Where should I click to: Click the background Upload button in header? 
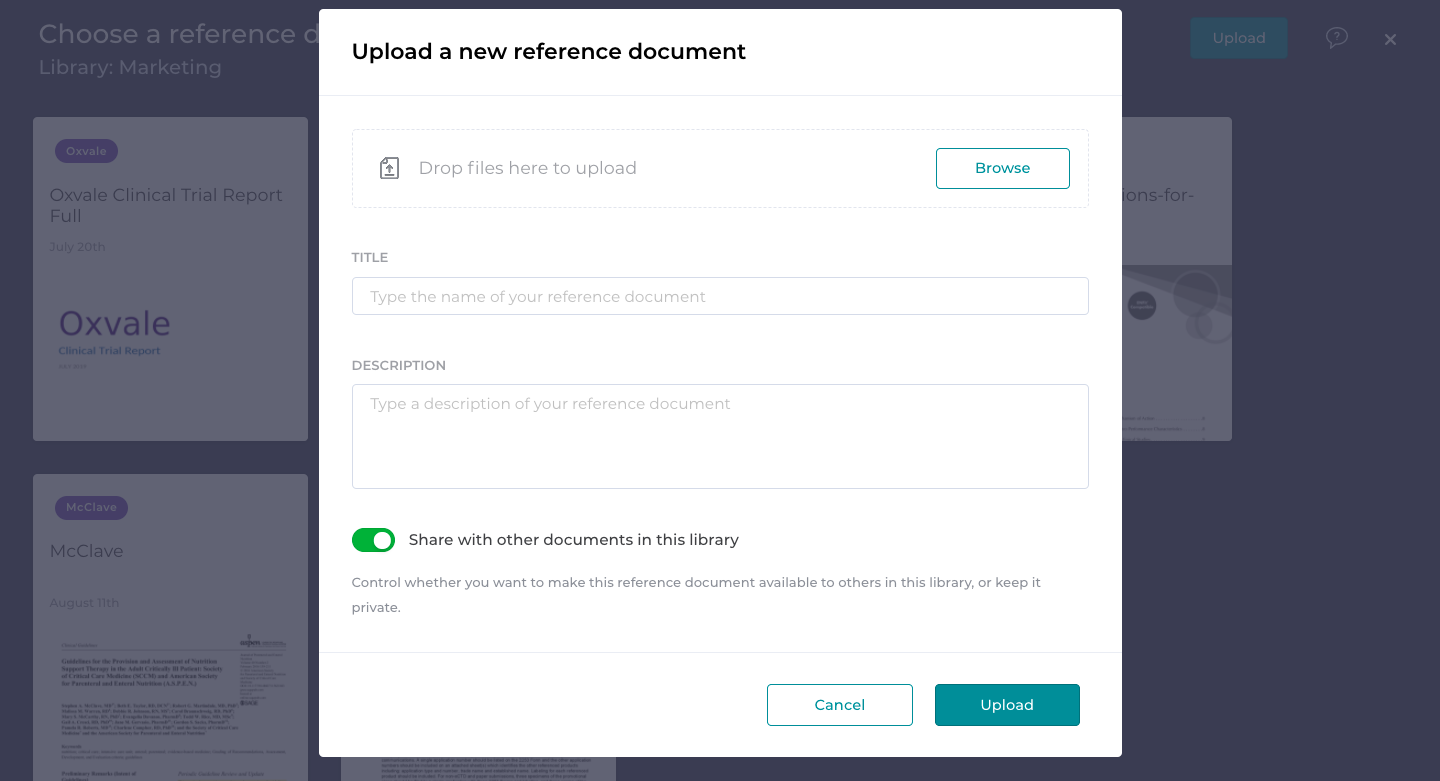pyautogui.click(x=1239, y=38)
